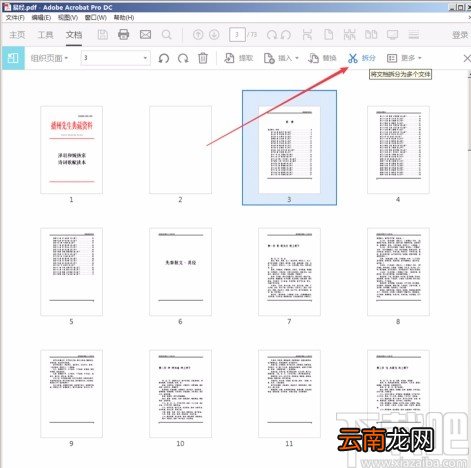
Task: Click the rotate clockwise icon in top toolbar
Action: click(x=272, y=35)
